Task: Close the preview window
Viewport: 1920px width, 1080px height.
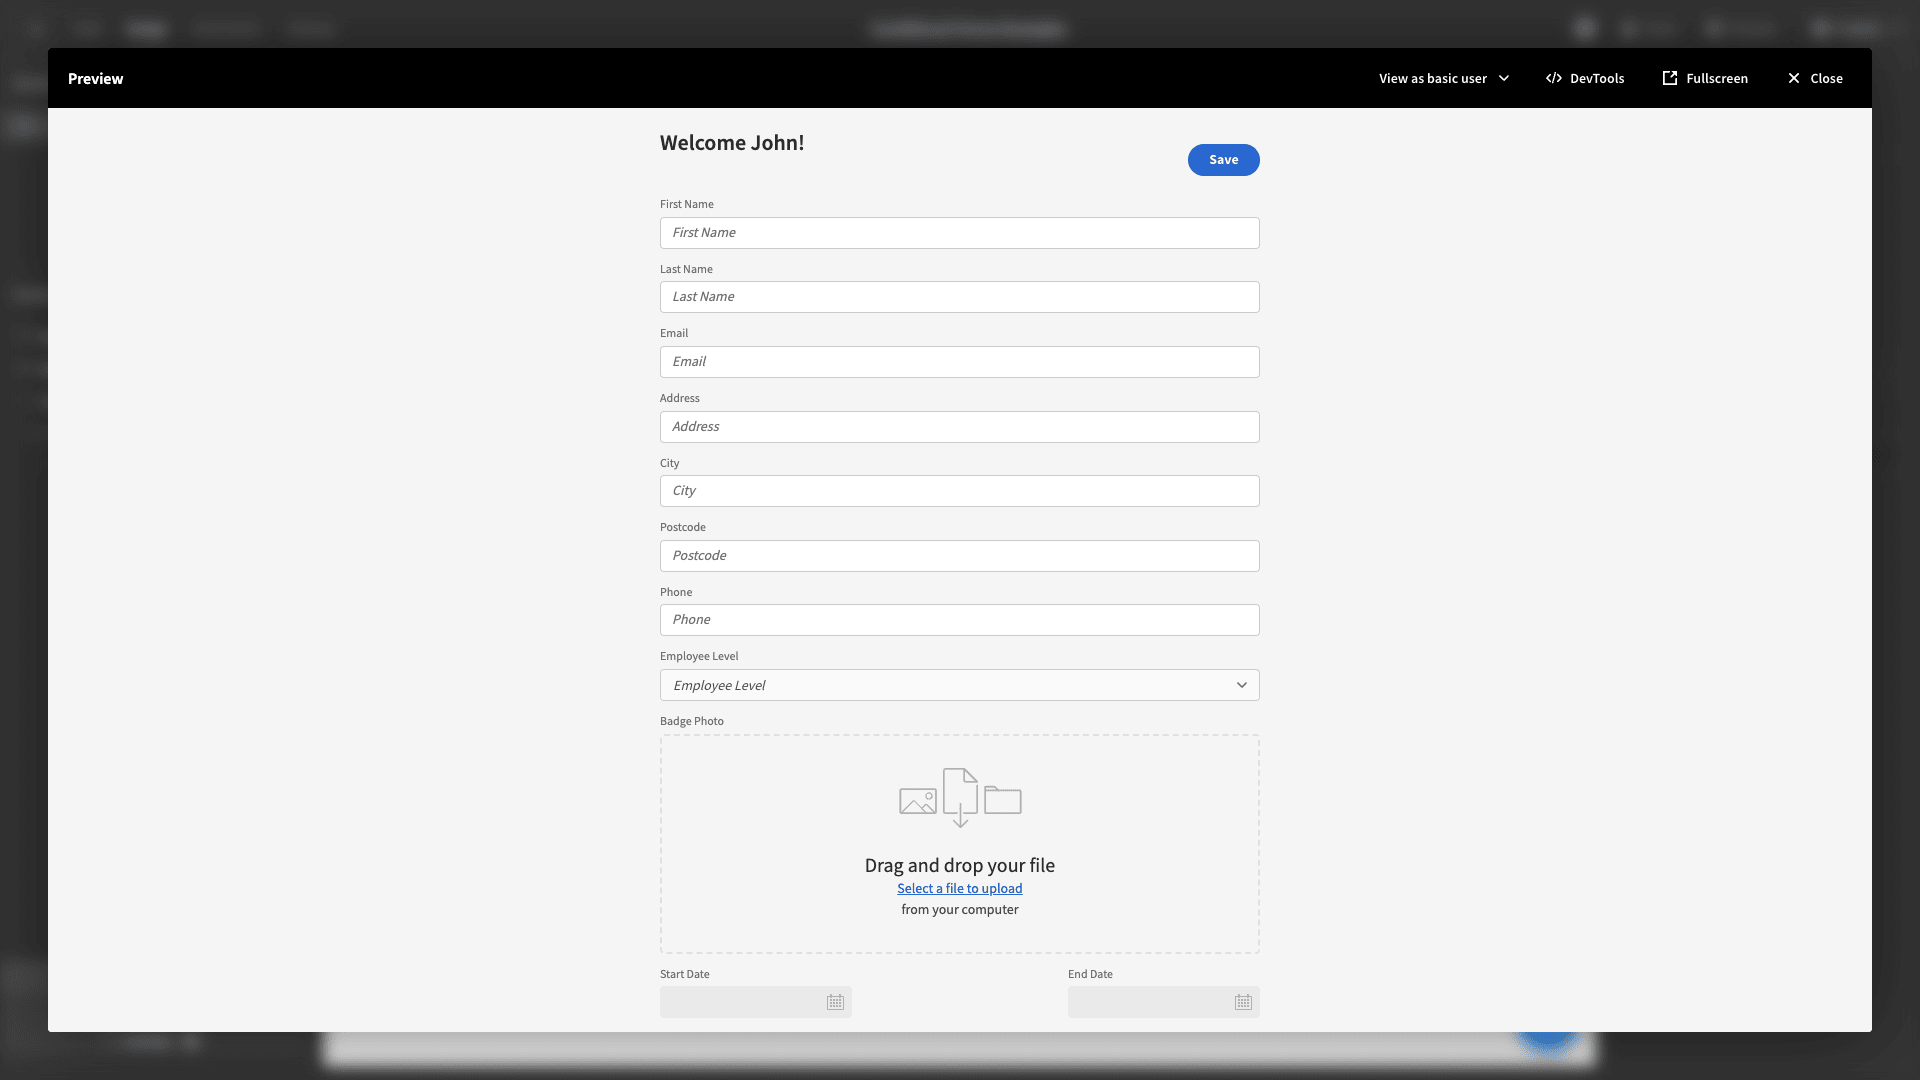Action: click(1814, 78)
